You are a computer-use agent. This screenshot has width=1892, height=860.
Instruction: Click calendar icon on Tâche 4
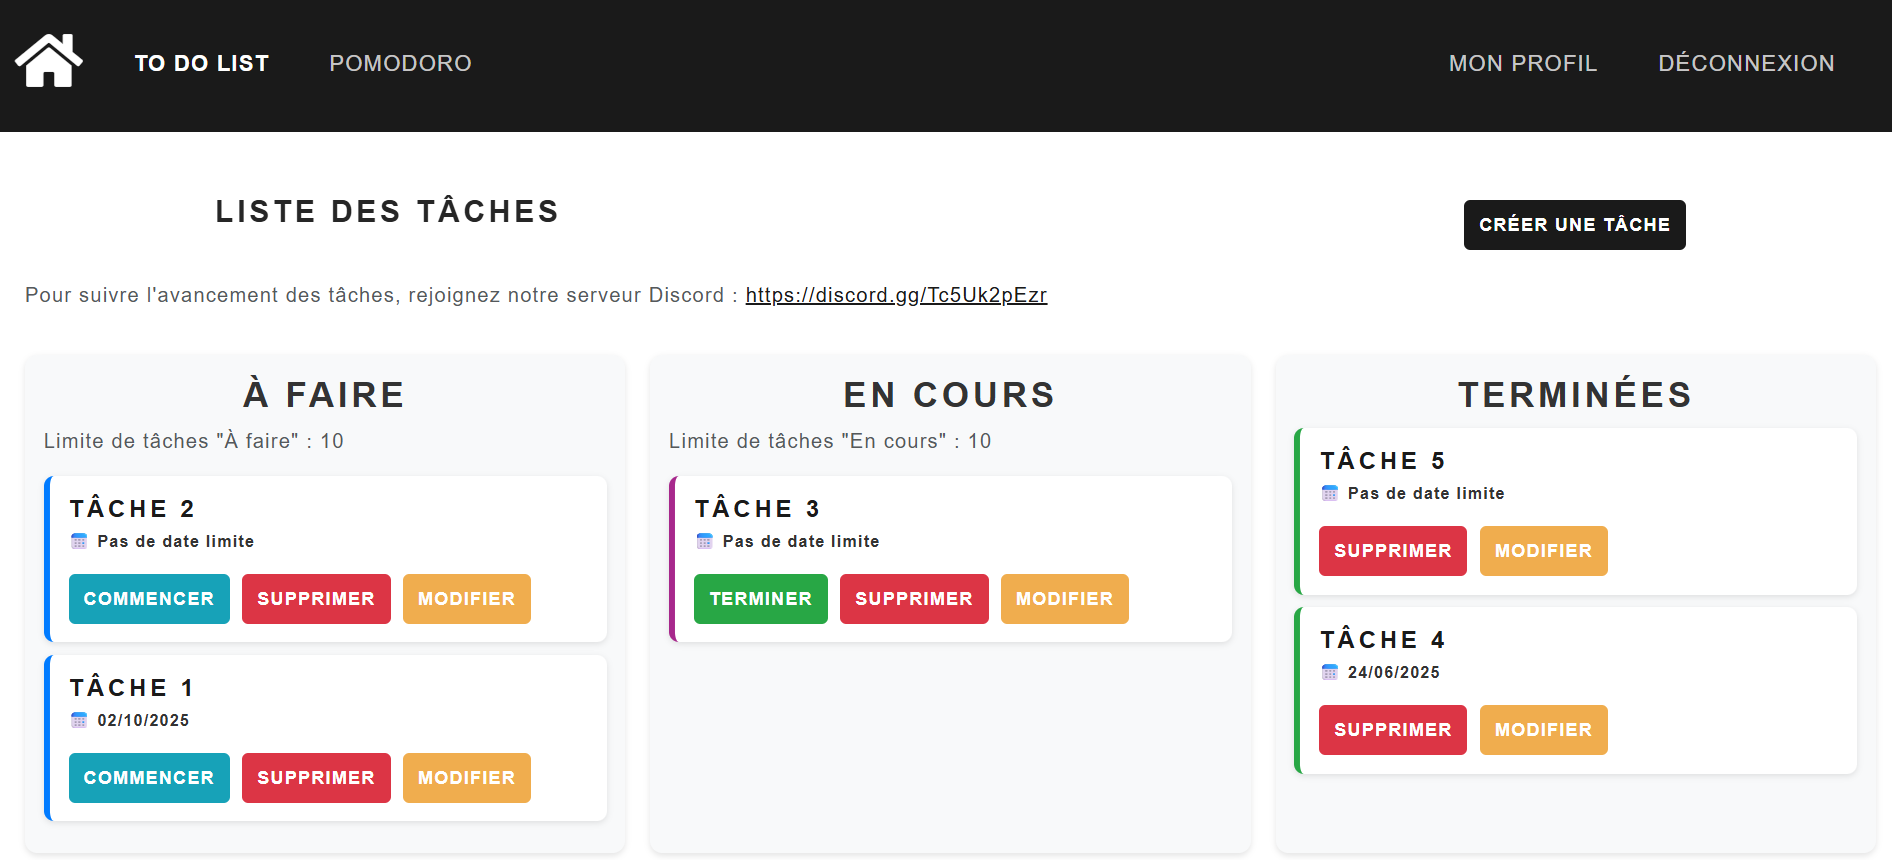[x=1329, y=672]
